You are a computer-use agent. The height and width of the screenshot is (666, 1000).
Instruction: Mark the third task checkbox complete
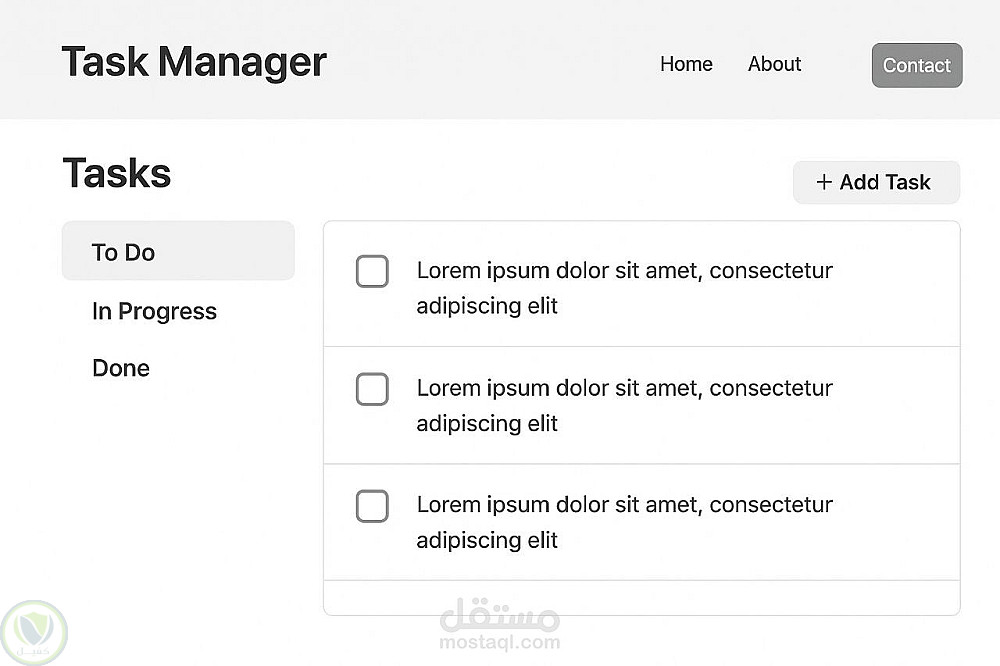[372, 506]
